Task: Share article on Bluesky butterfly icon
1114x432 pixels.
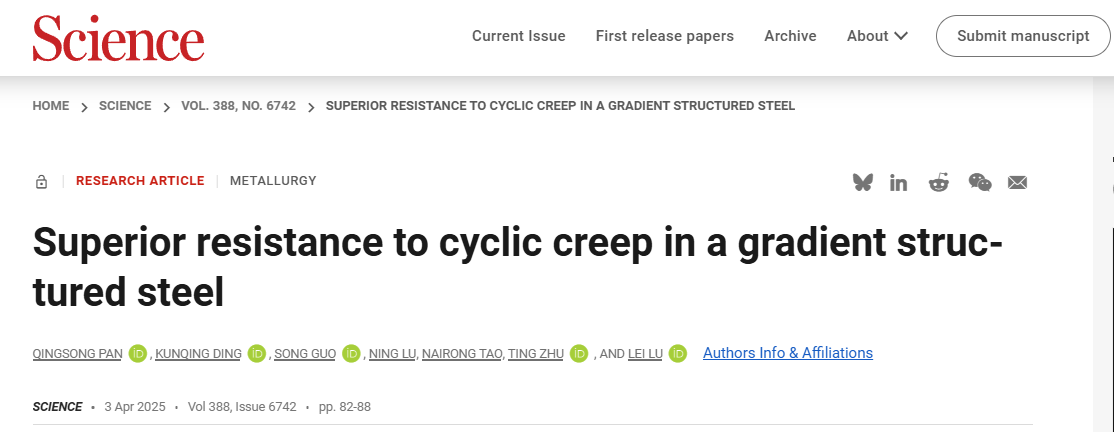Action: tap(862, 183)
